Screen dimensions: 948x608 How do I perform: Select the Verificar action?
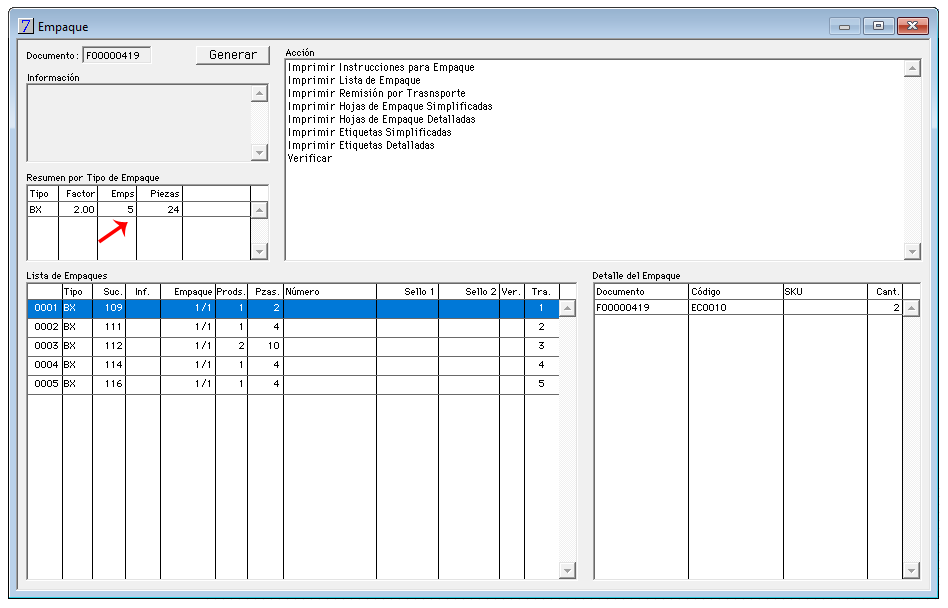point(310,158)
